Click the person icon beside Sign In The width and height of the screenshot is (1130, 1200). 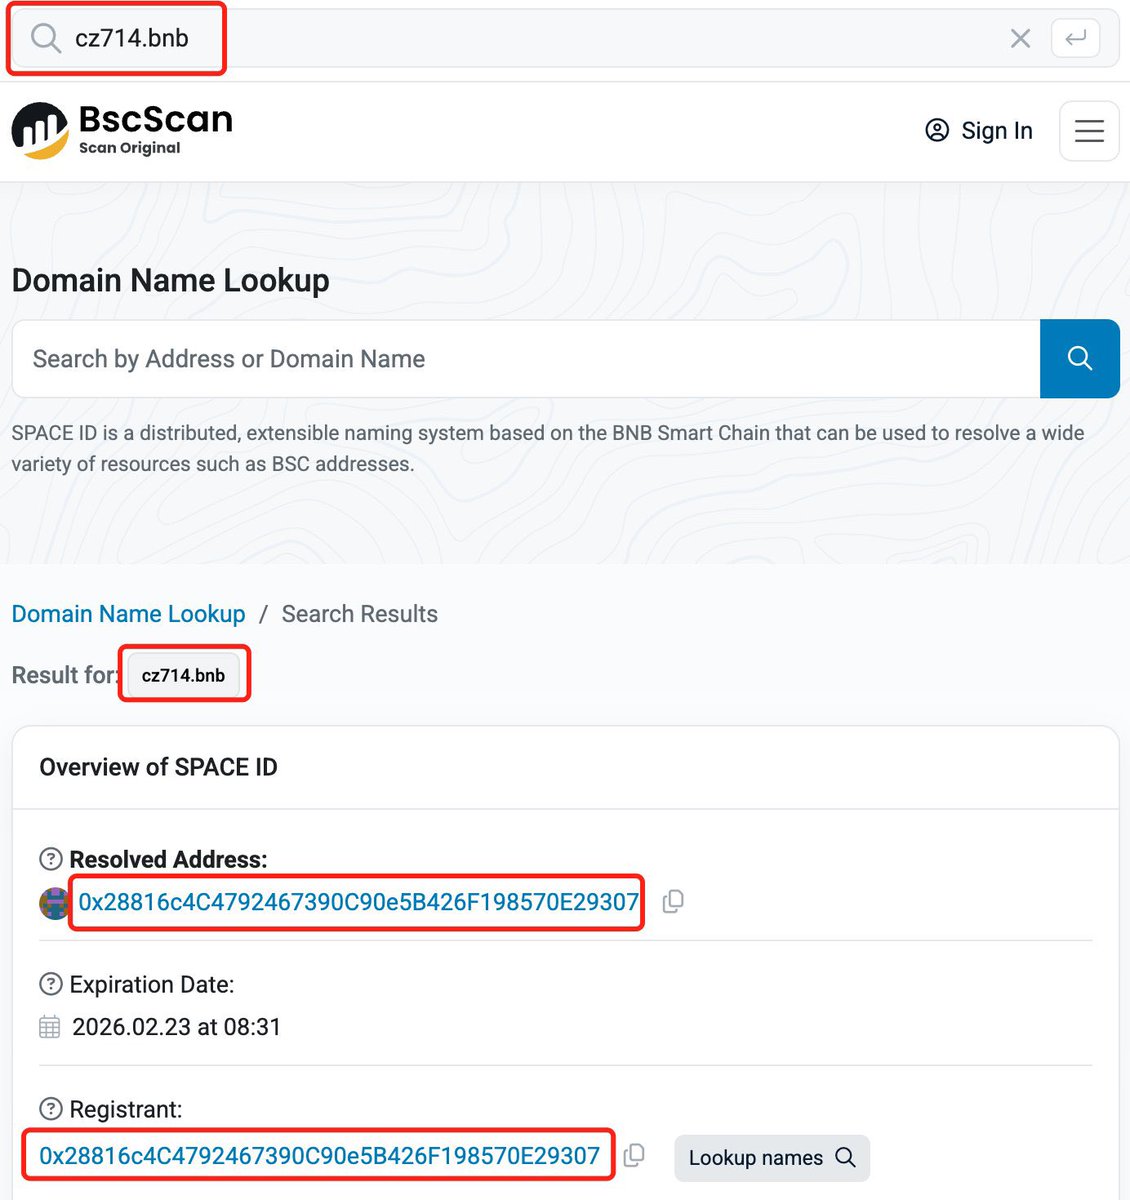click(937, 130)
